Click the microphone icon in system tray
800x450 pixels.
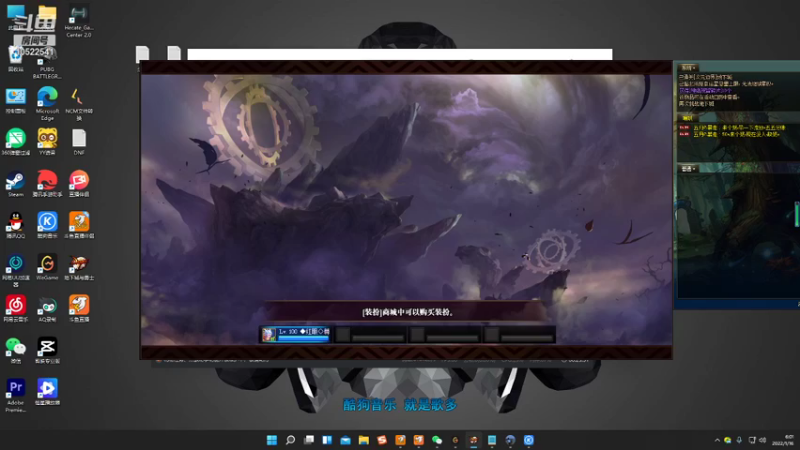click(739, 440)
